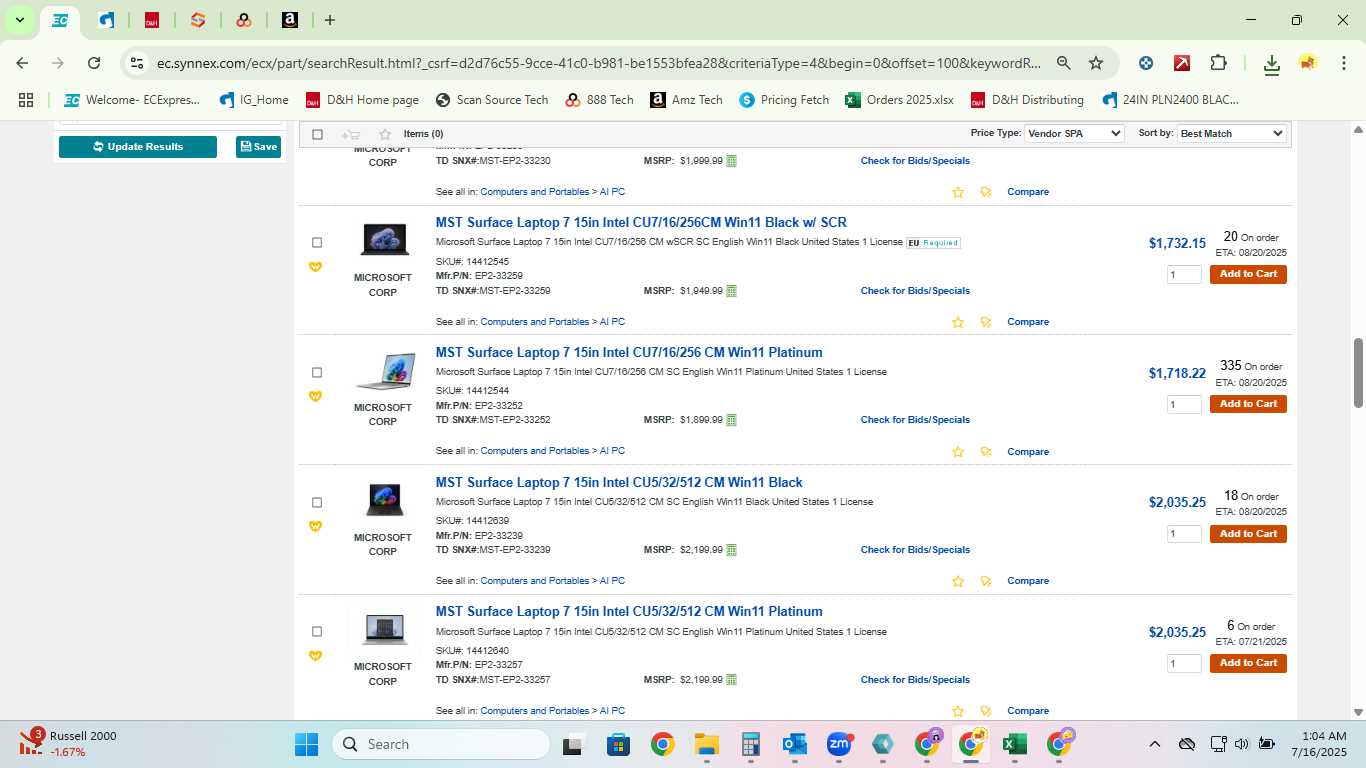
Task: Click the MSRP calculator icon for EP2-33239
Action: (731, 550)
